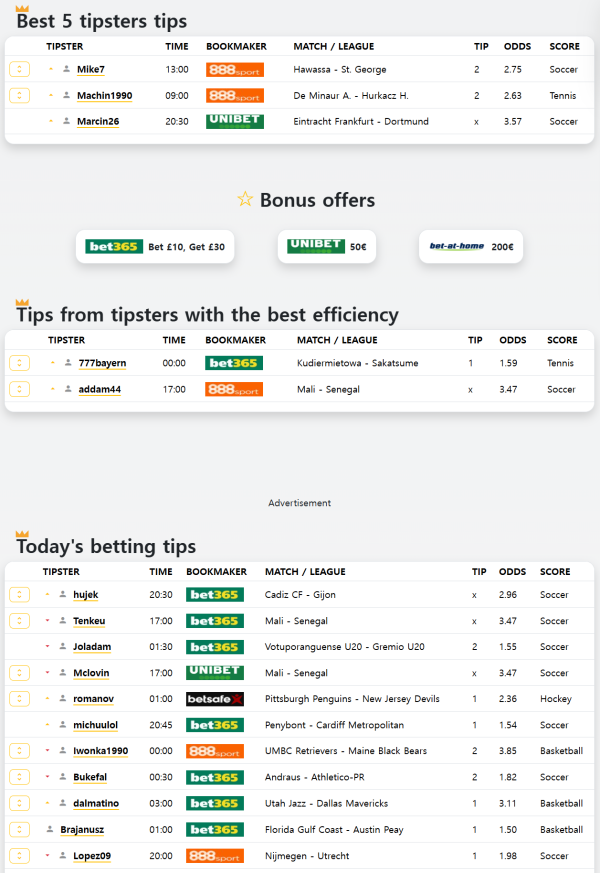600x873 pixels.
Task: Click the 888sport logo in Lopez09's row
Action: 215,856
